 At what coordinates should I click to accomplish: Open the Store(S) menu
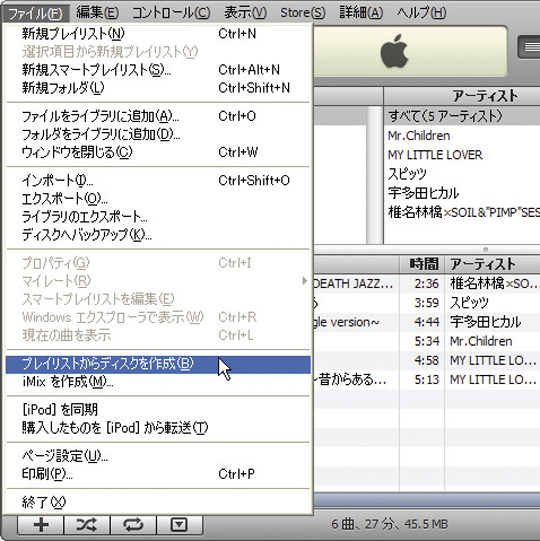[x=303, y=13]
